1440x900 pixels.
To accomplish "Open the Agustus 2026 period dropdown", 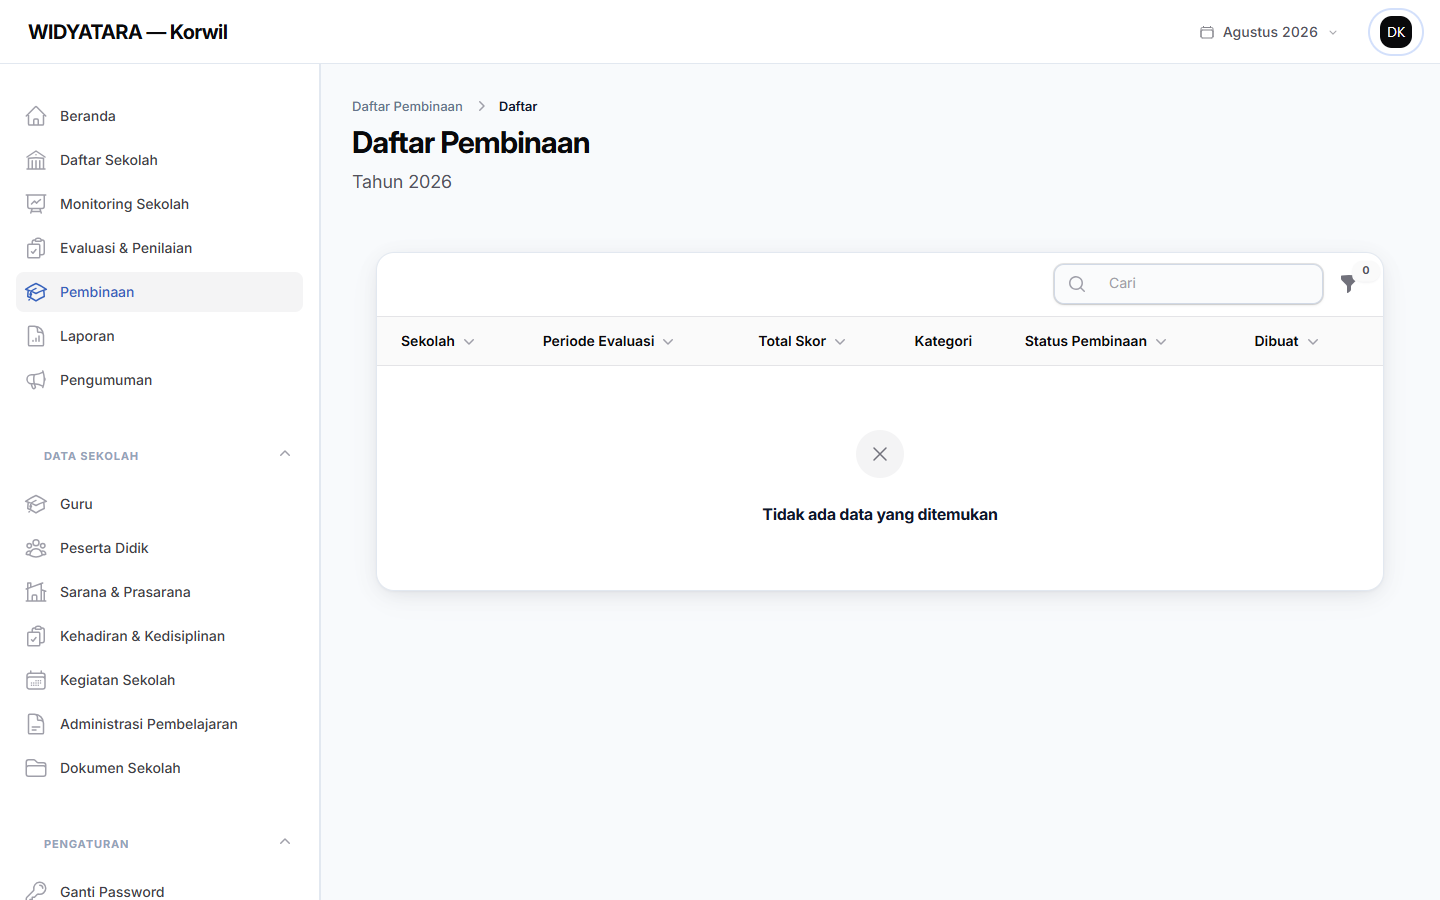I will (x=1268, y=32).
